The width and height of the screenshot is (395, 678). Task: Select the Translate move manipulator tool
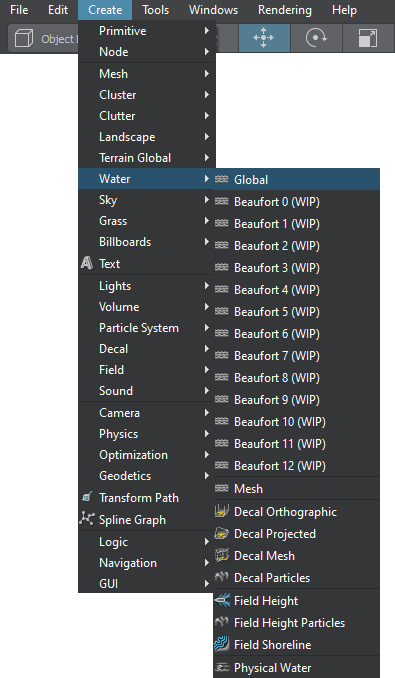pyautogui.click(x=264, y=38)
